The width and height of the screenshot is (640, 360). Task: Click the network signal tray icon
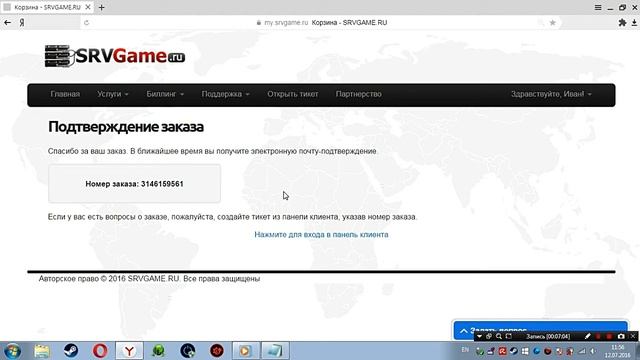coord(582,351)
